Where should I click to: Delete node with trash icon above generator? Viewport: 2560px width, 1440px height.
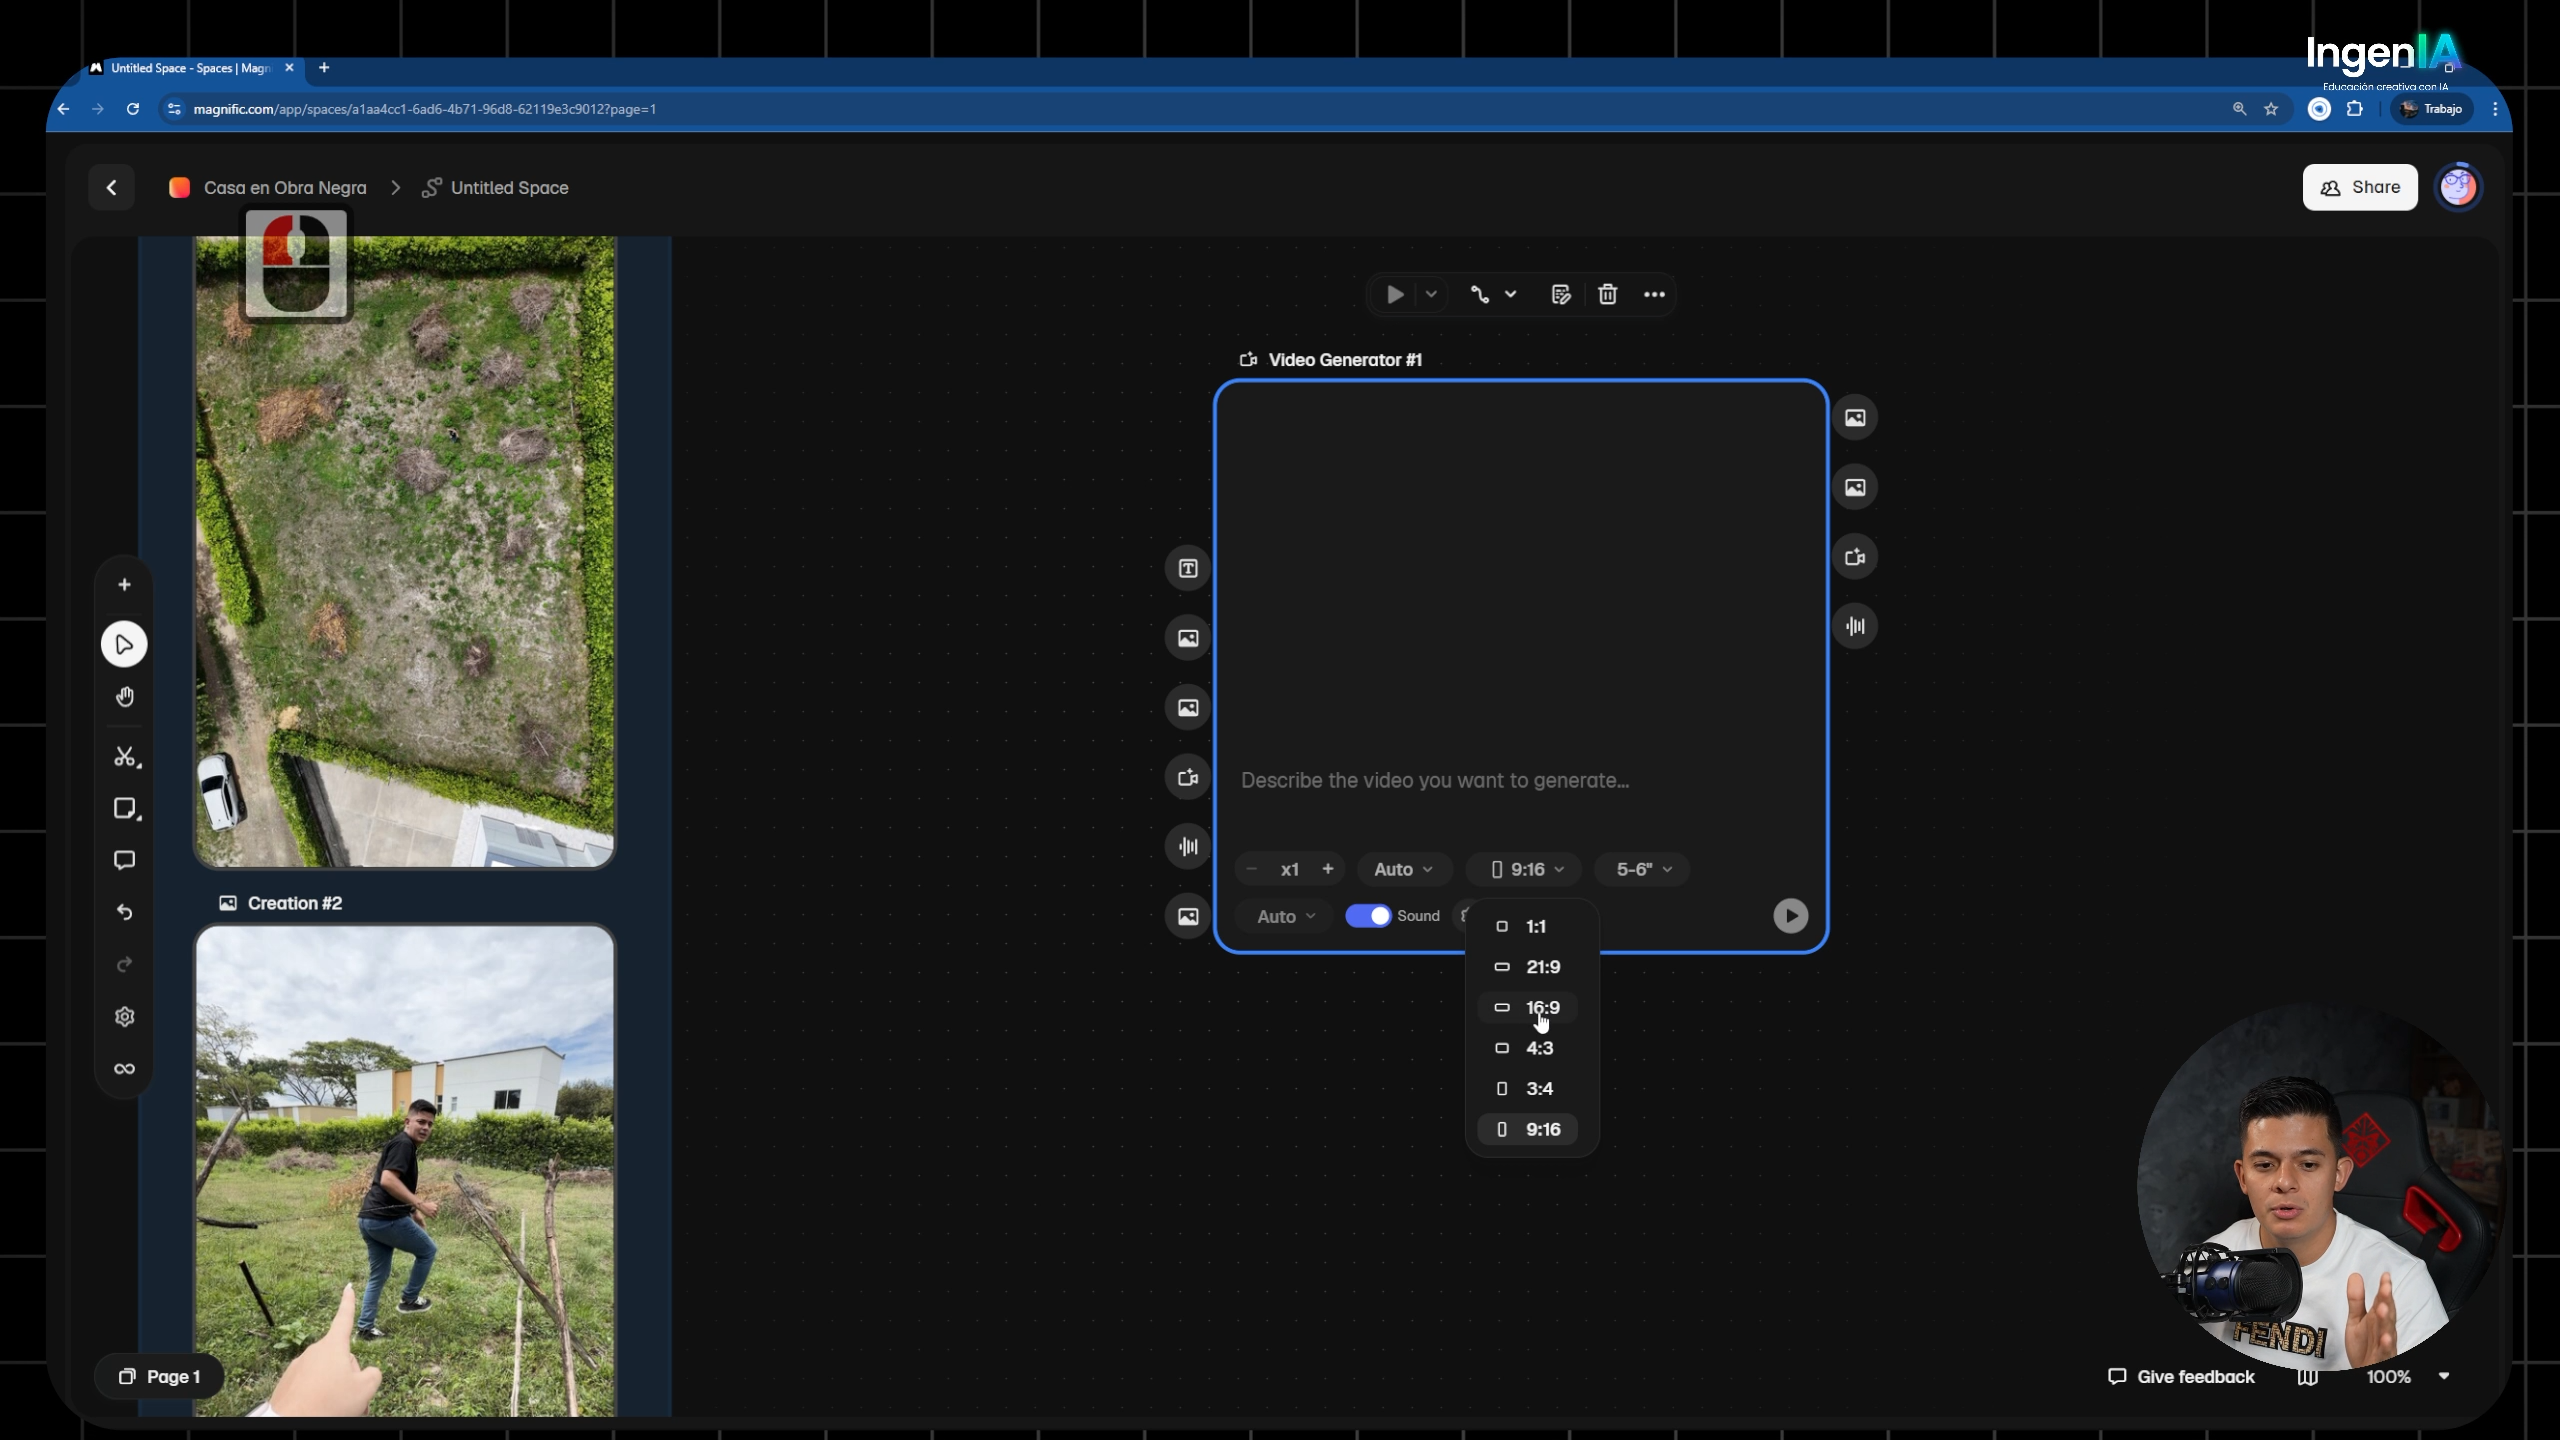(x=1607, y=294)
